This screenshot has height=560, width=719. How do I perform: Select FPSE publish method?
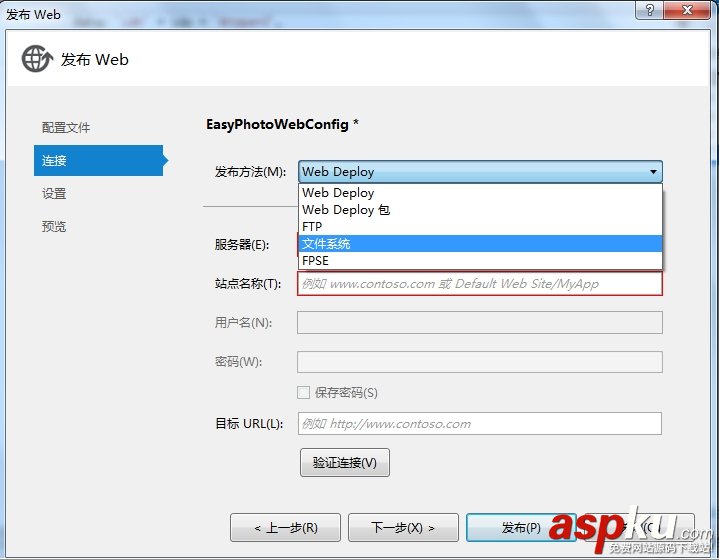[x=480, y=261]
